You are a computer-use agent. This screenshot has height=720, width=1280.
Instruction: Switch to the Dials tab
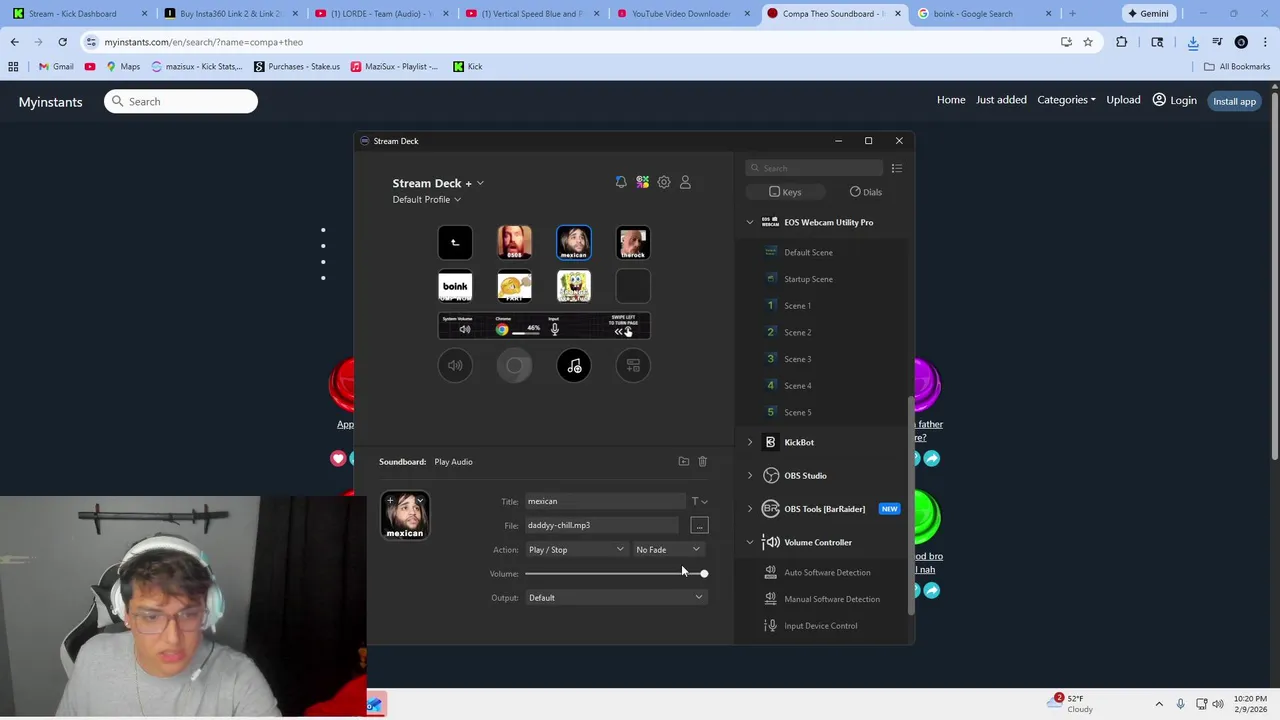click(866, 192)
